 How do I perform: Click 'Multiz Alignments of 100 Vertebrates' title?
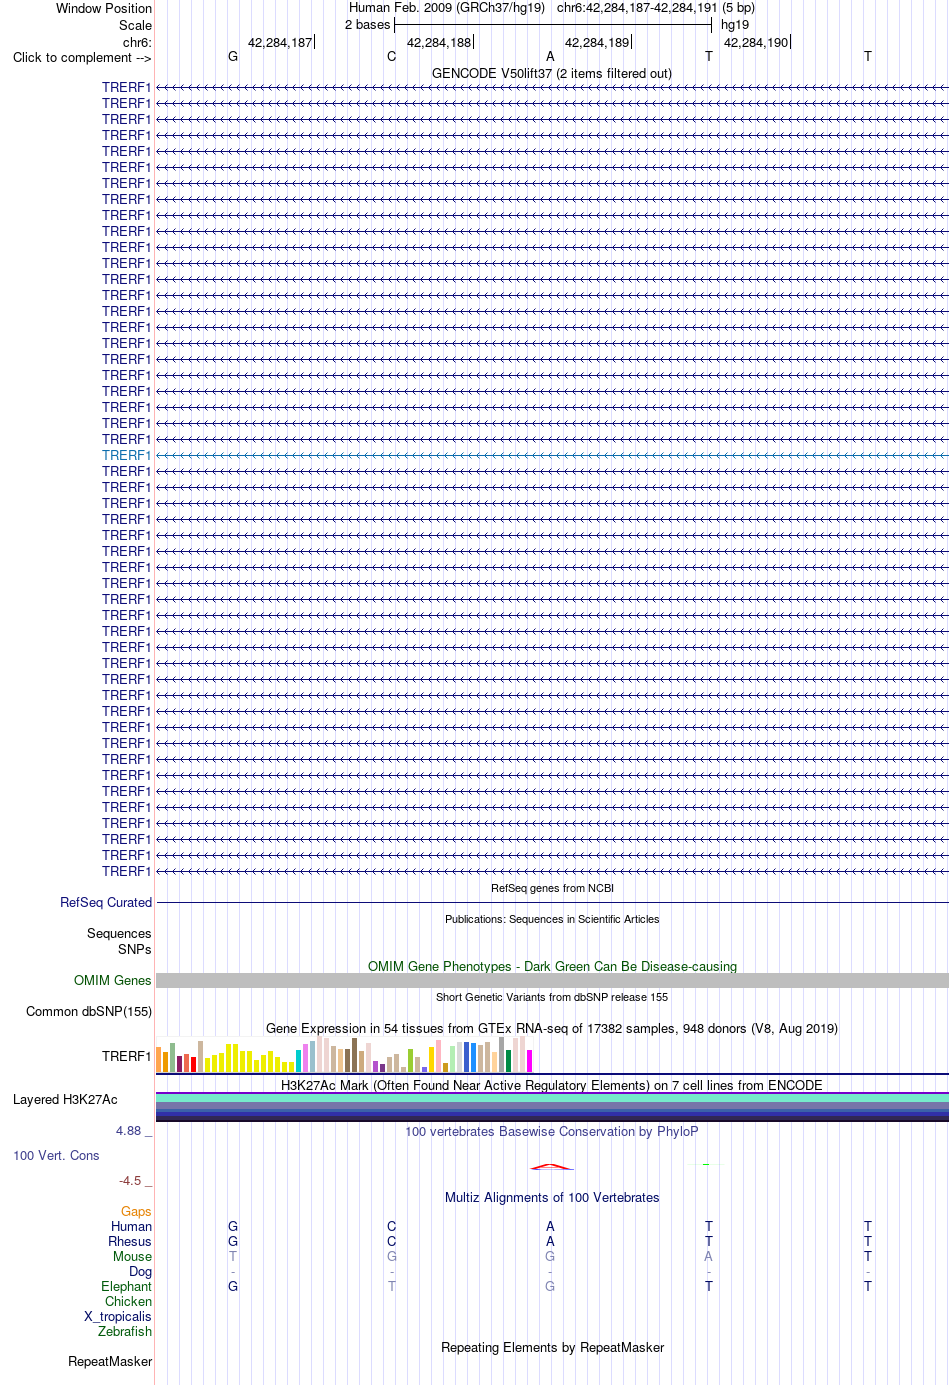(x=552, y=1197)
